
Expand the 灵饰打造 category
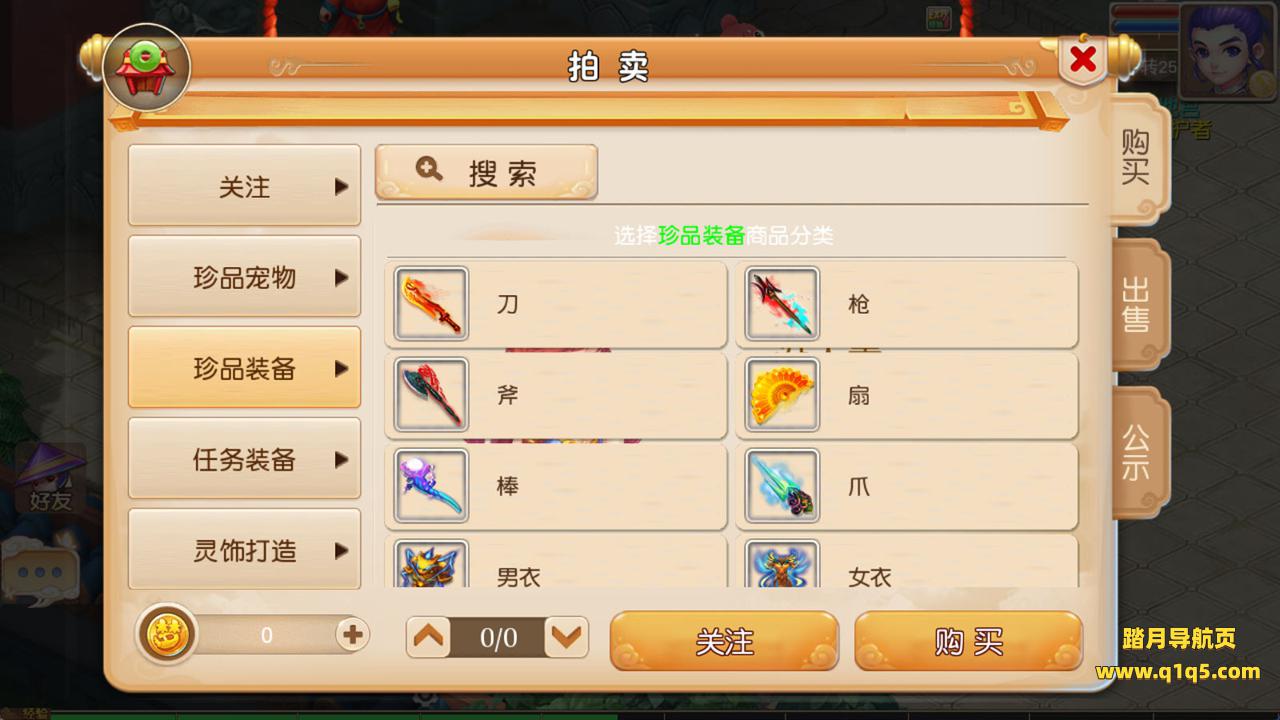click(244, 549)
